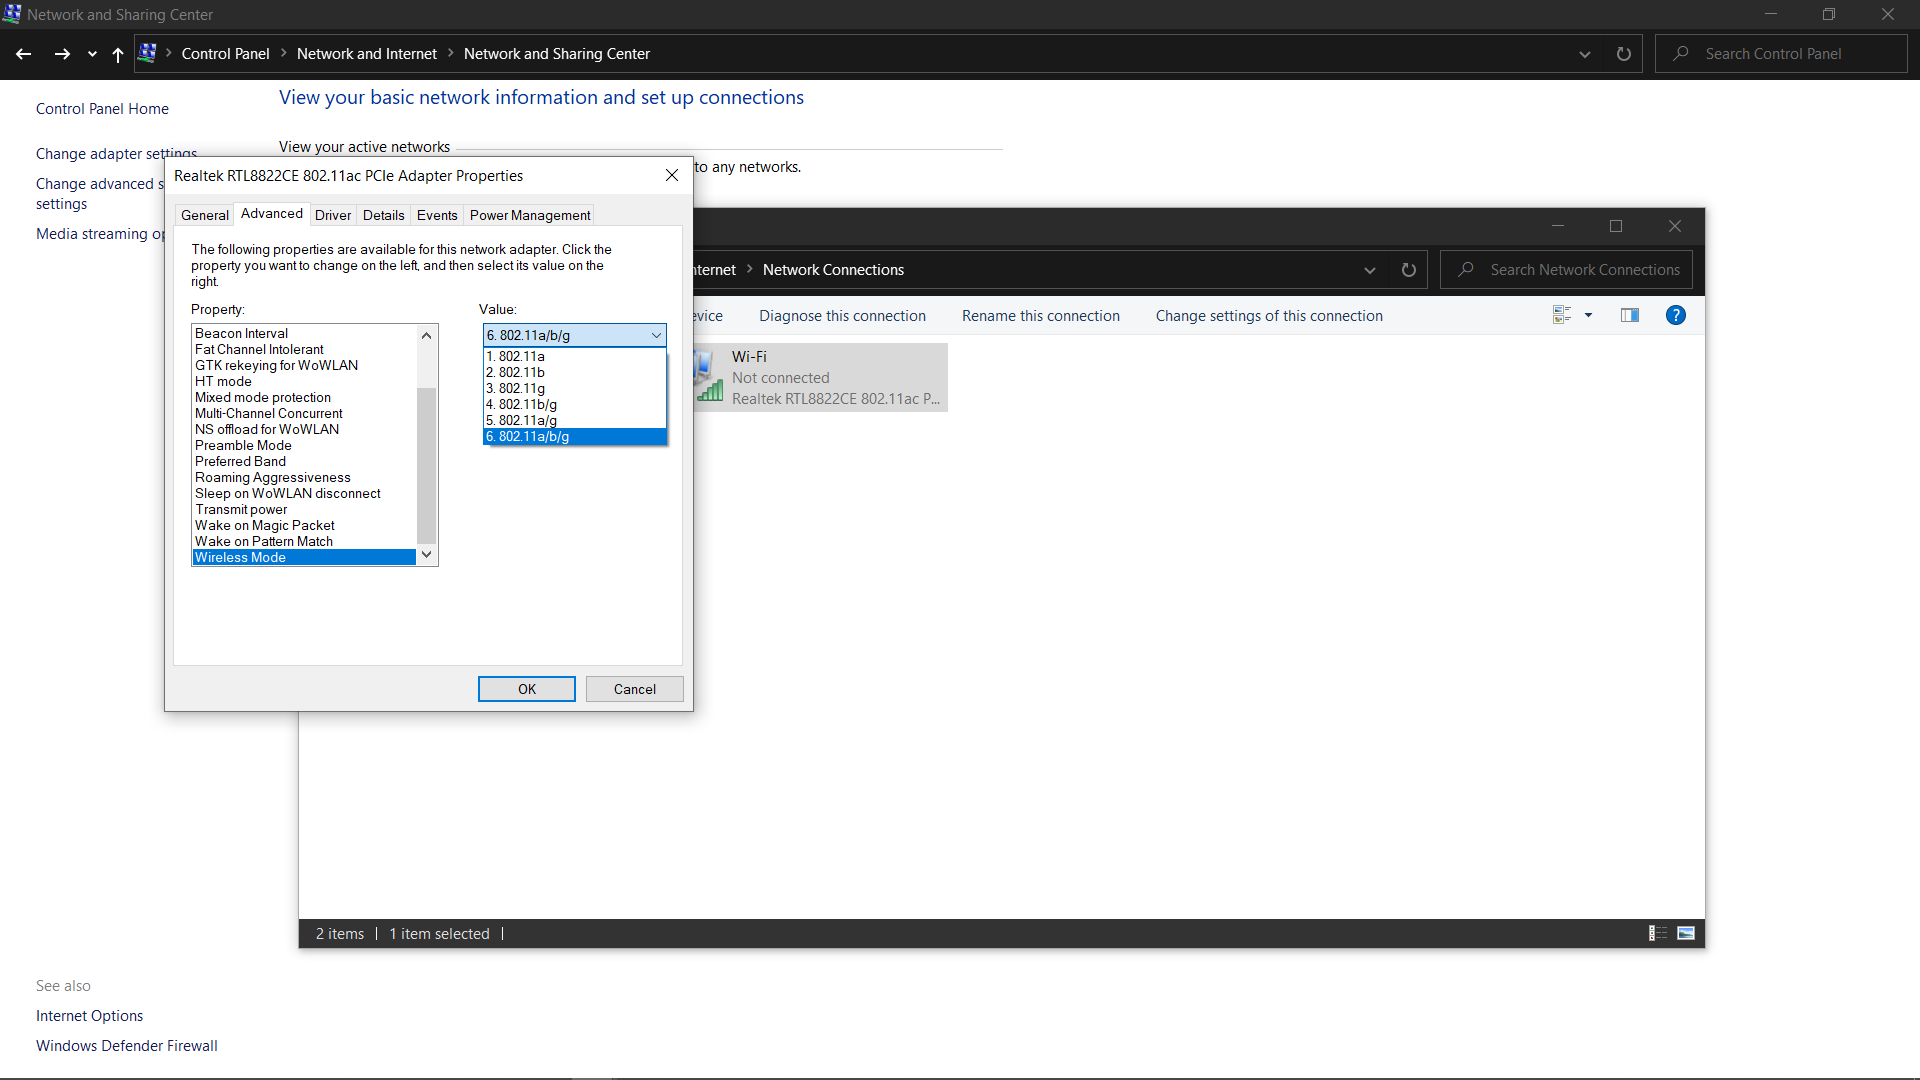
Task: Switch to details view in status bar
Action: 1658,933
